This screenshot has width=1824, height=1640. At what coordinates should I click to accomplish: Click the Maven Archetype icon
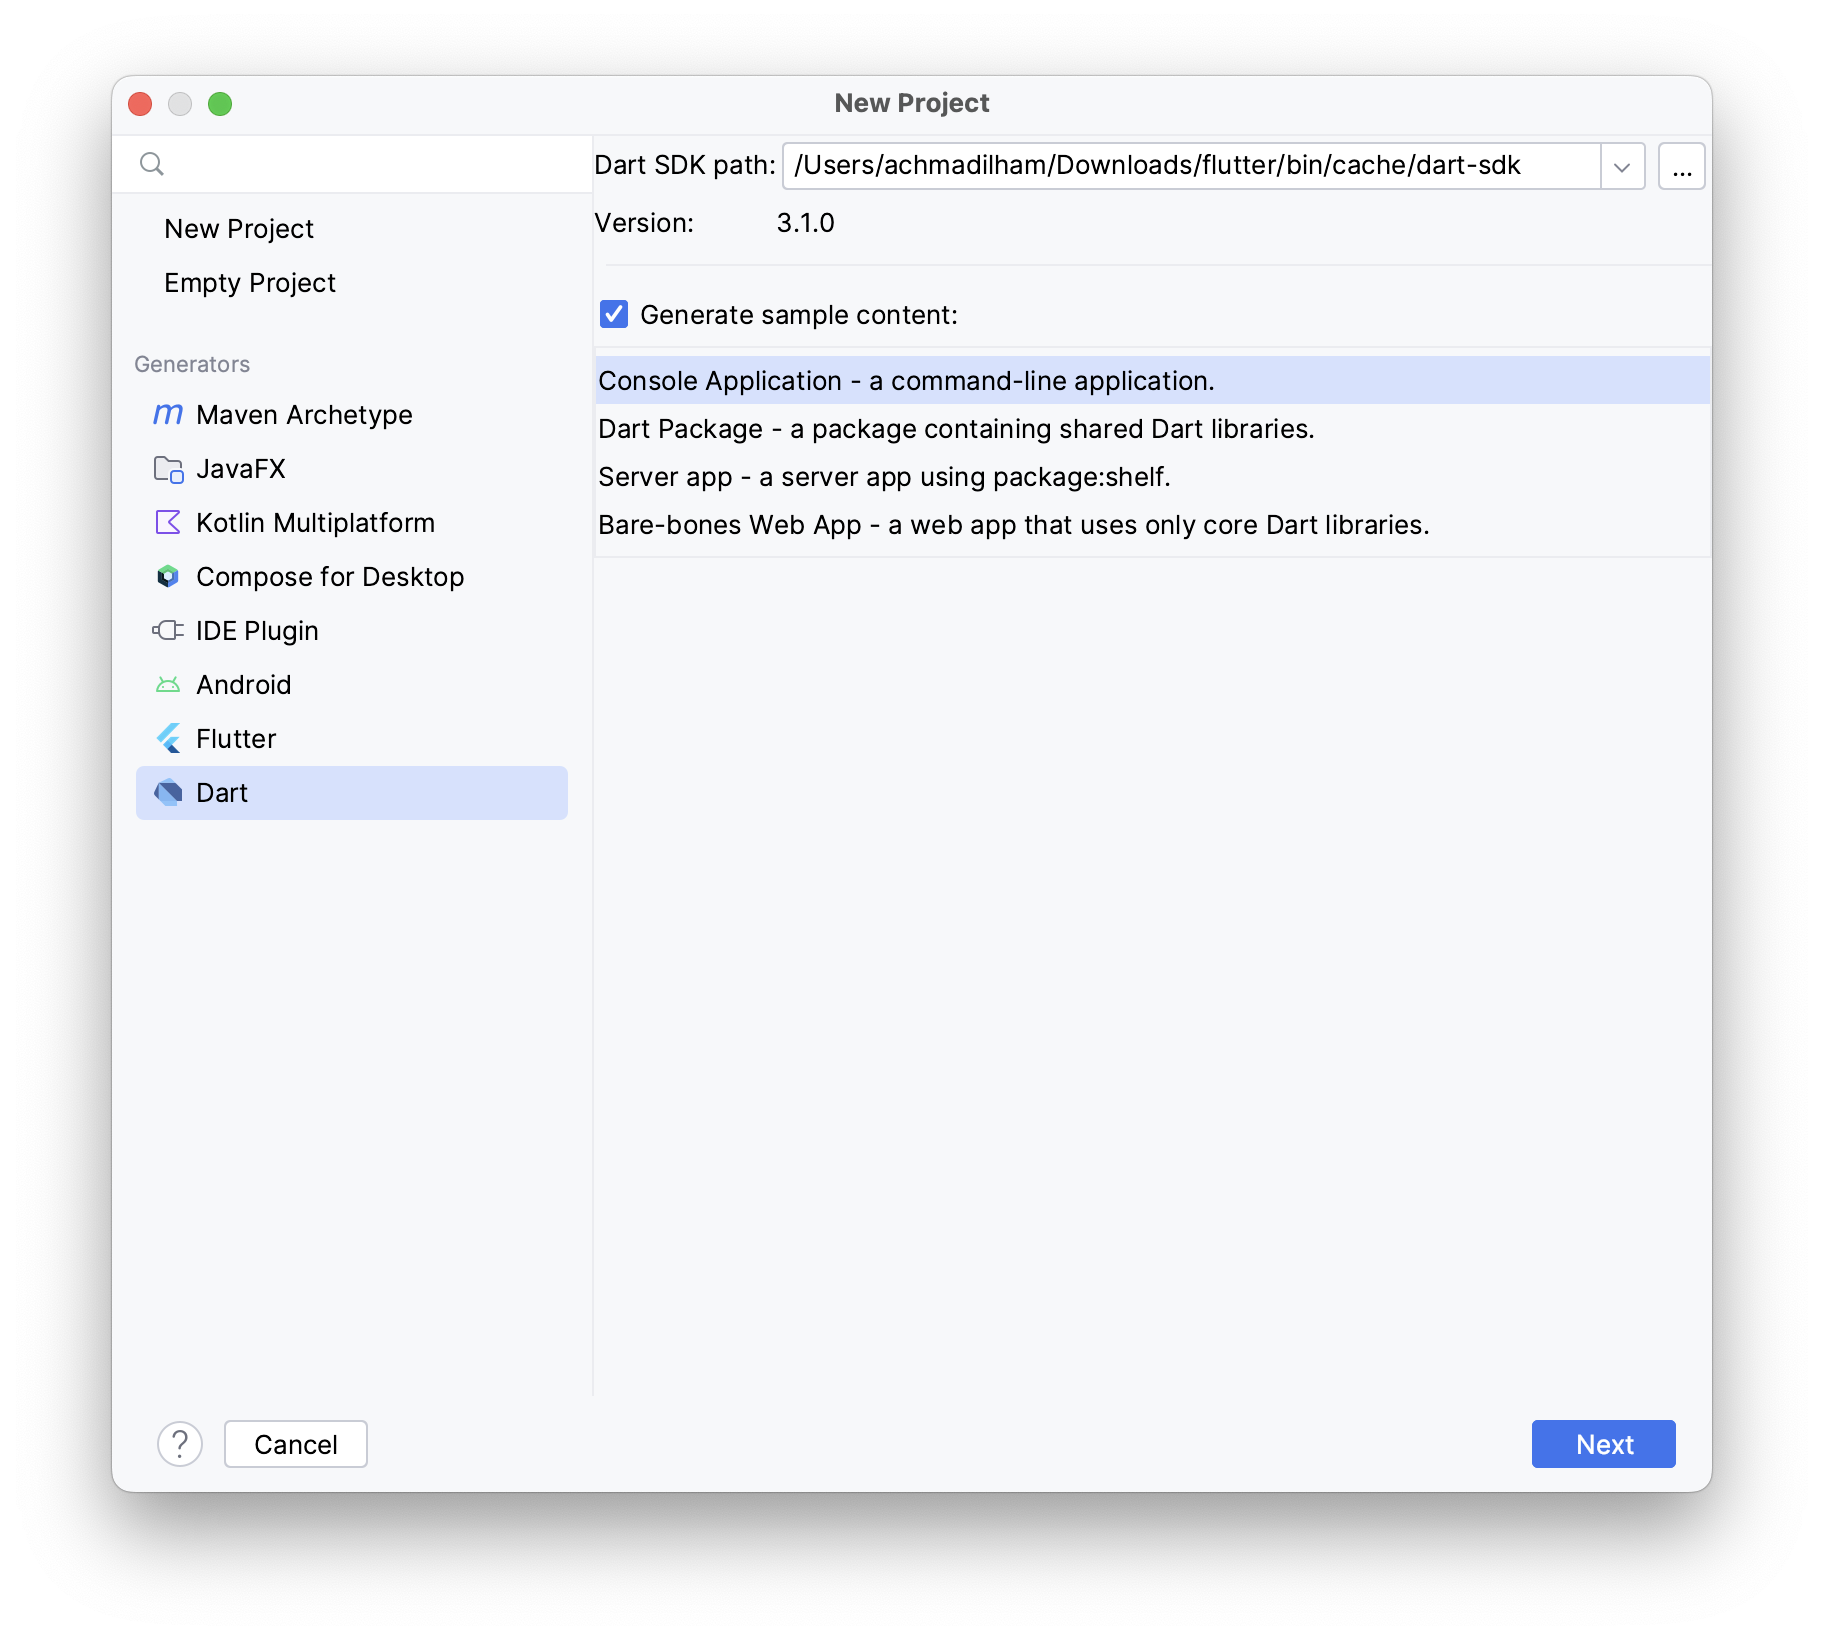coord(168,414)
